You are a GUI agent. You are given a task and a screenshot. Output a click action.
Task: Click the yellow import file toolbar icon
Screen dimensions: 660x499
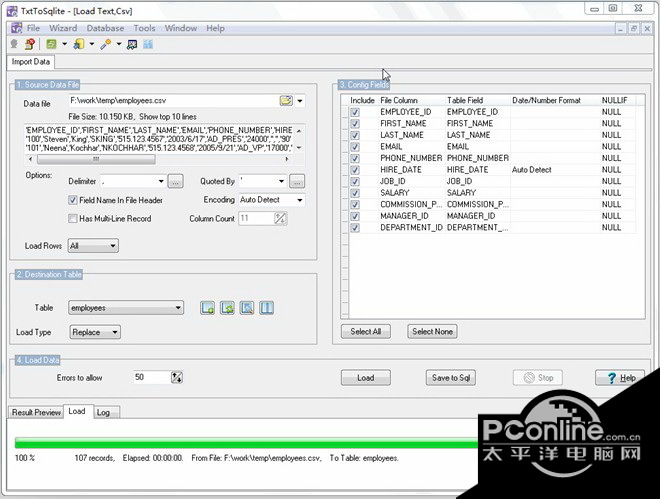click(x=79, y=44)
